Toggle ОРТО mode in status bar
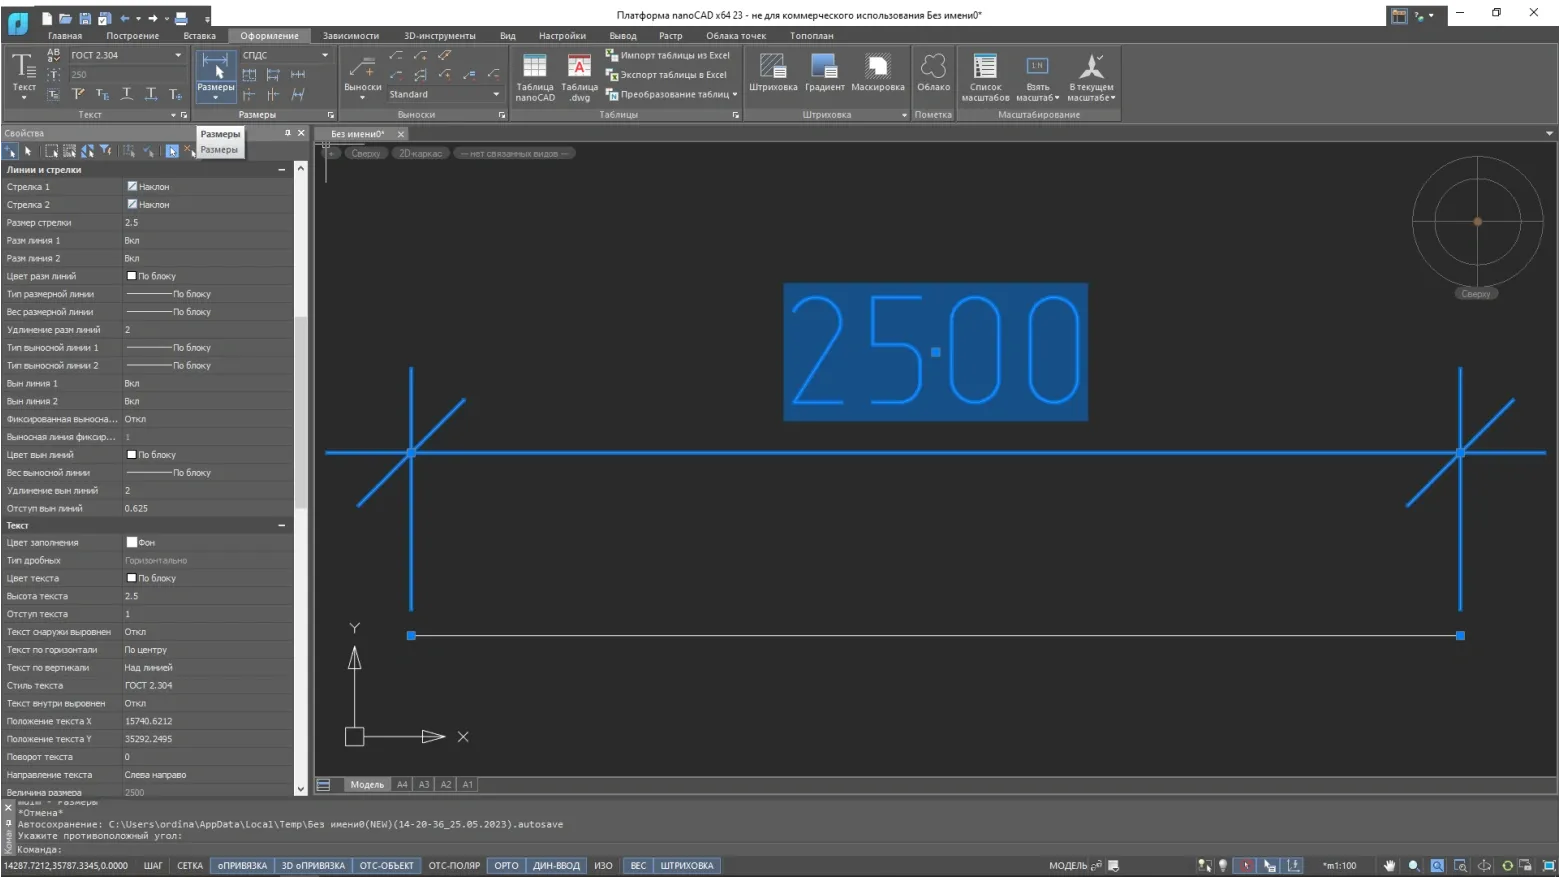 click(506, 866)
